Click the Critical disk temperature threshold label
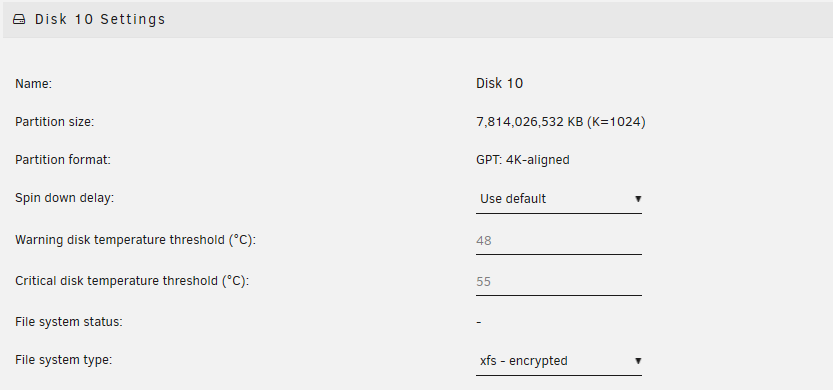 click(x=132, y=281)
